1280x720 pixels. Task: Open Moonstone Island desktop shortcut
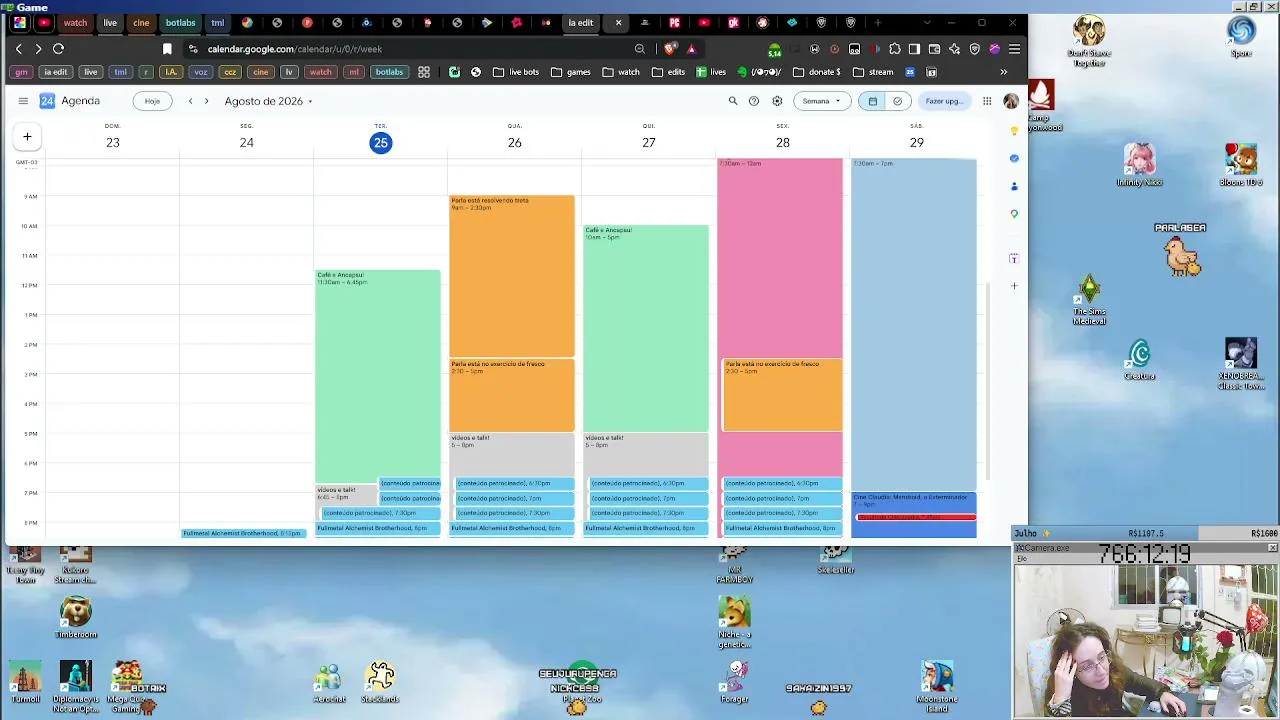[937, 686]
